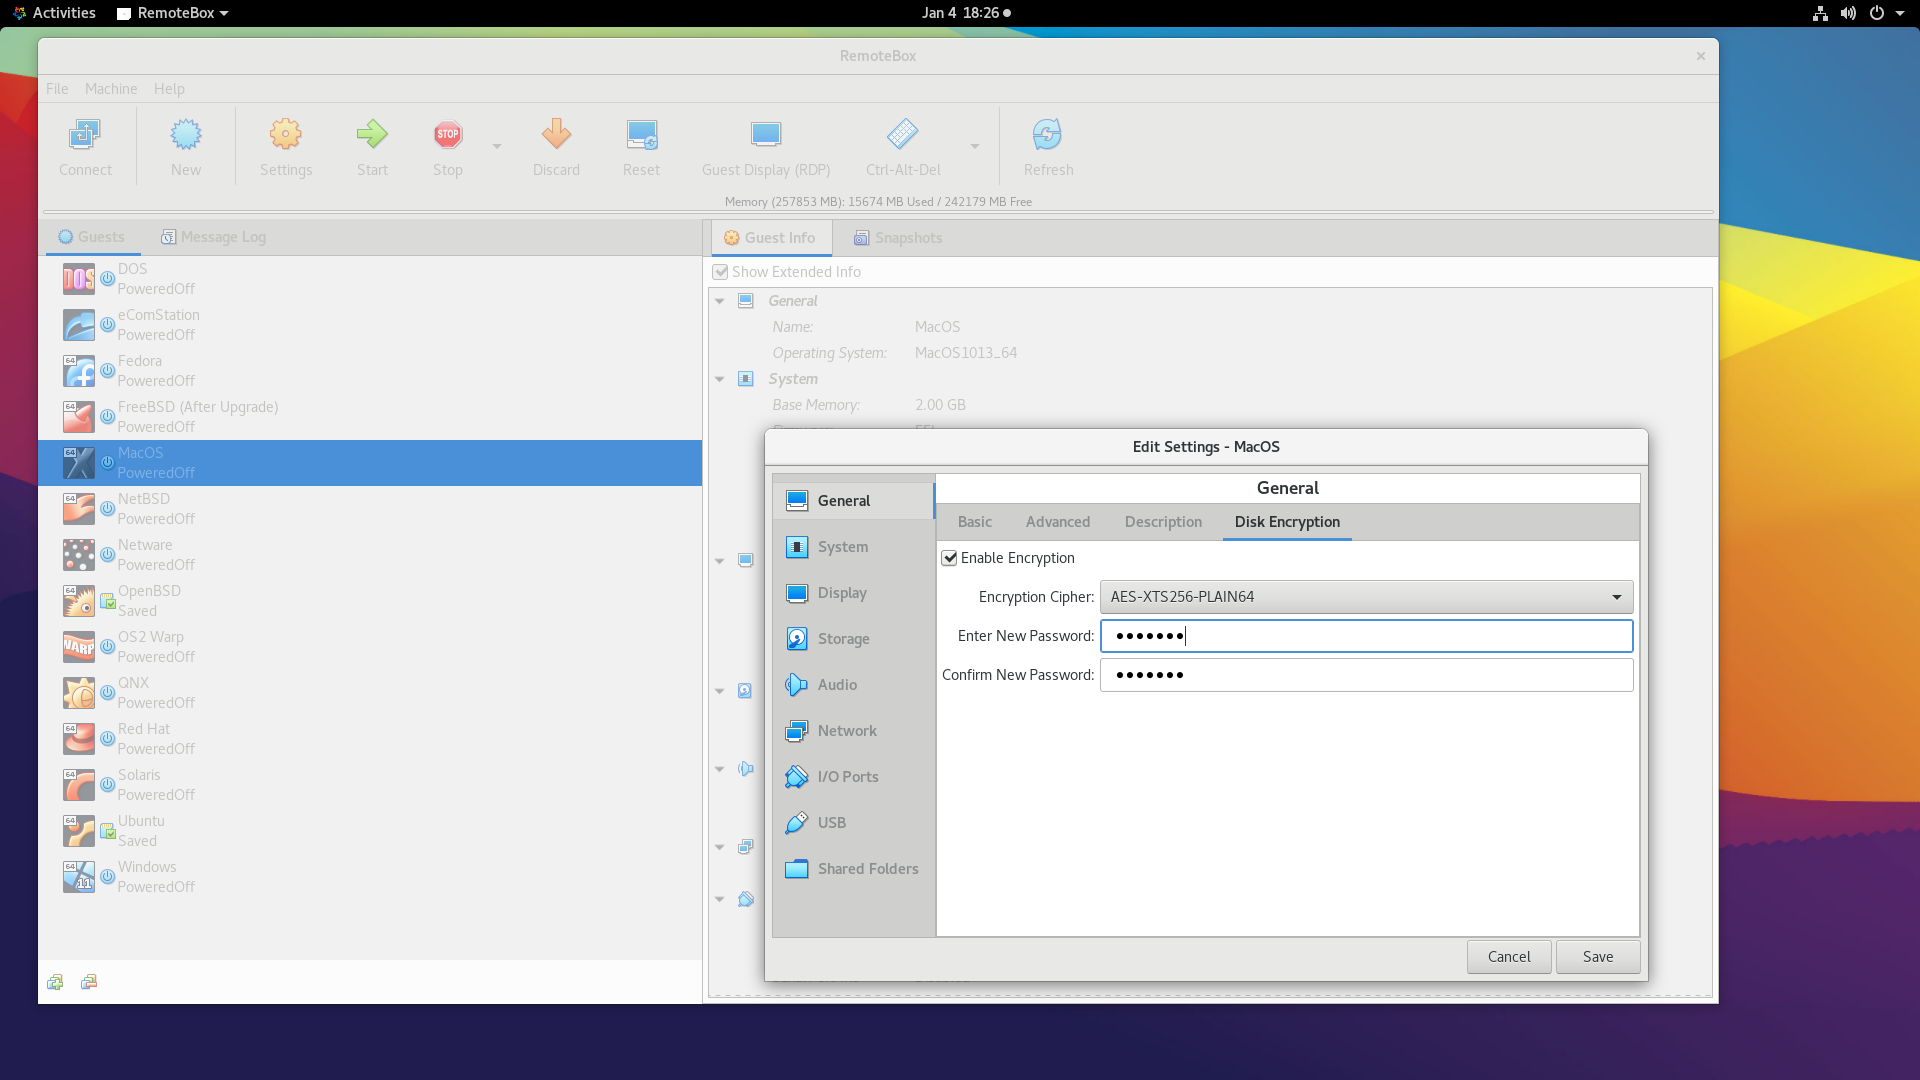The height and width of the screenshot is (1080, 1920).
Task: Click the Save button
Action: click(x=1597, y=956)
